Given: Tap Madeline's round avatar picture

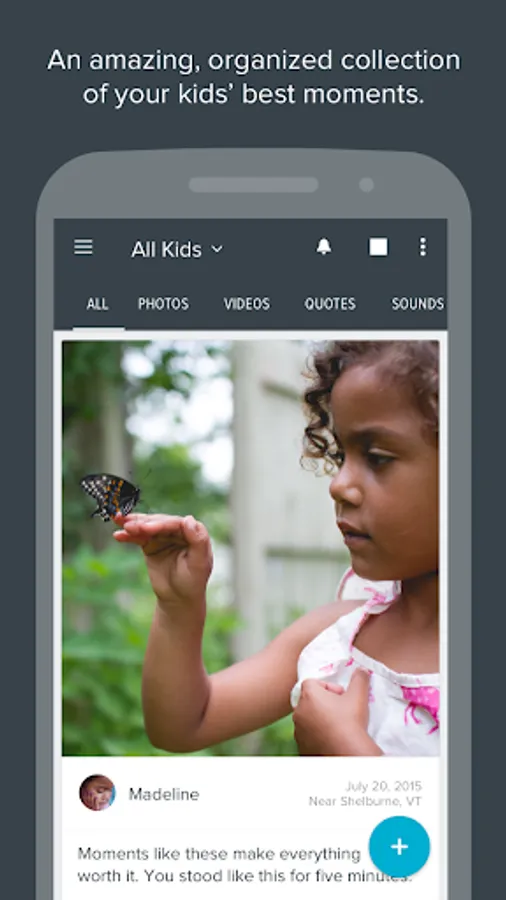Looking at the screenshot, I should pyautogui.click(x=97, y=793).
